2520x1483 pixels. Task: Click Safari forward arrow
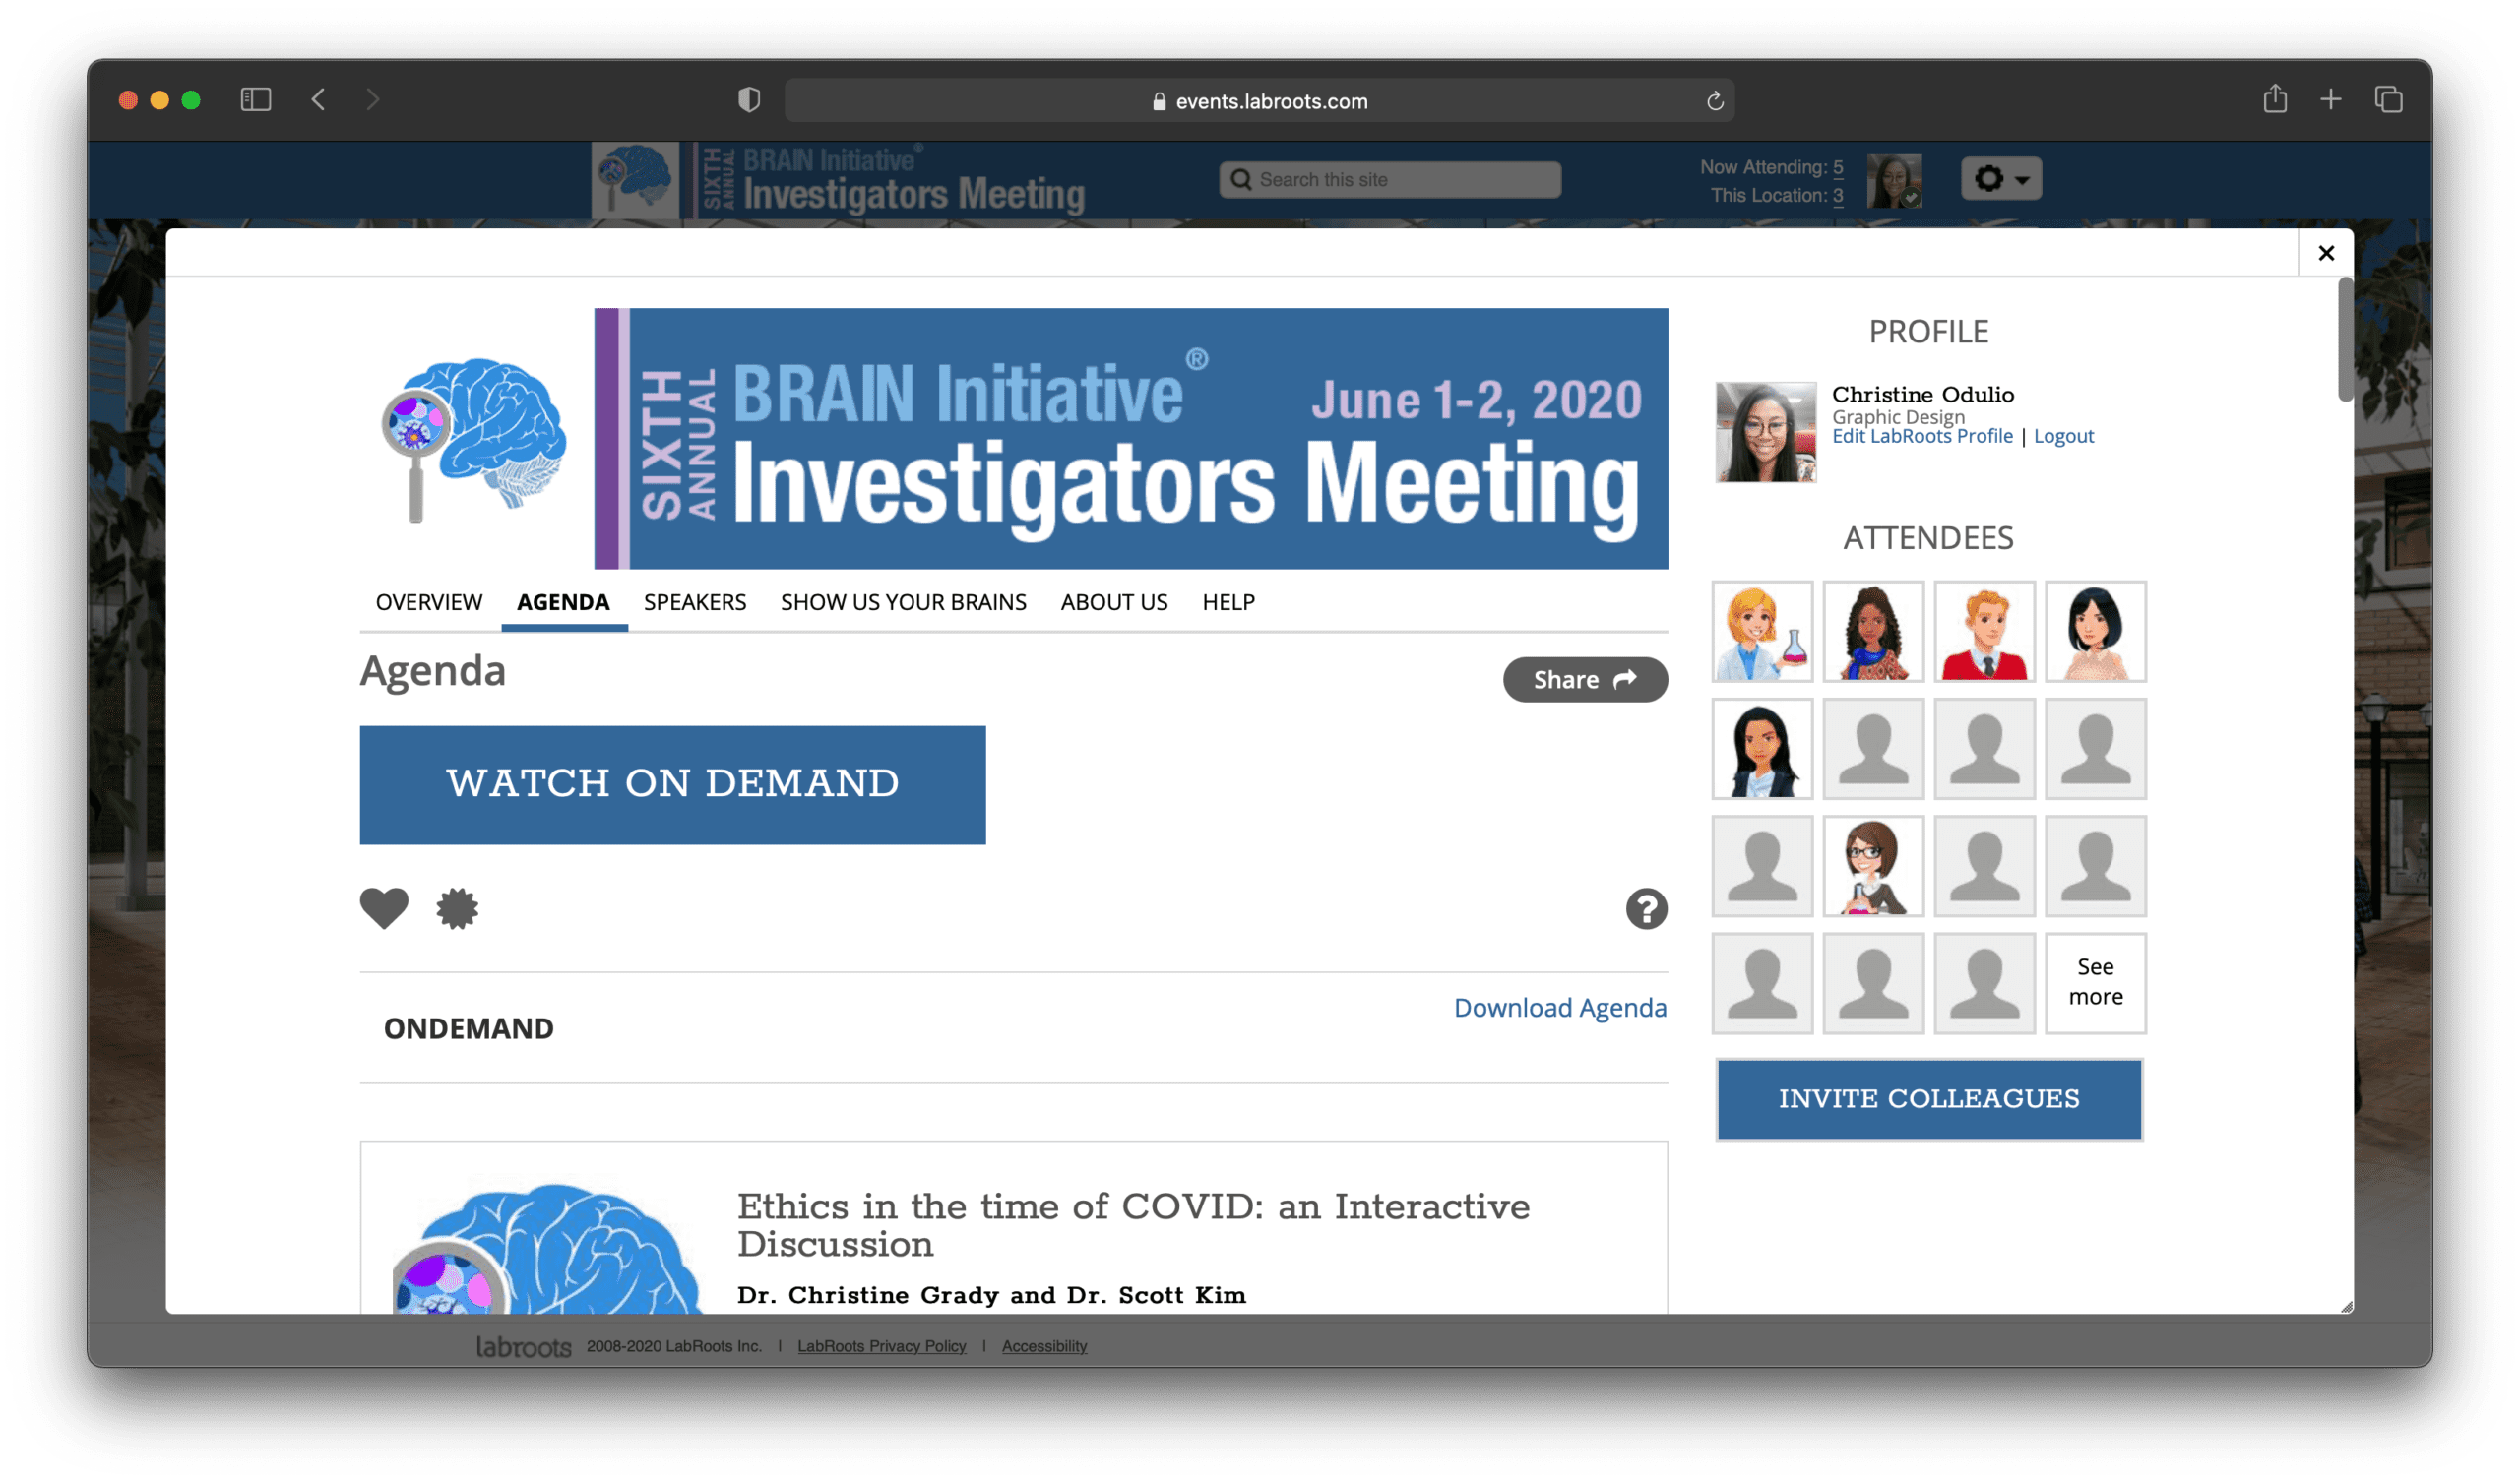pyautogui.click(x=373, y=99)
